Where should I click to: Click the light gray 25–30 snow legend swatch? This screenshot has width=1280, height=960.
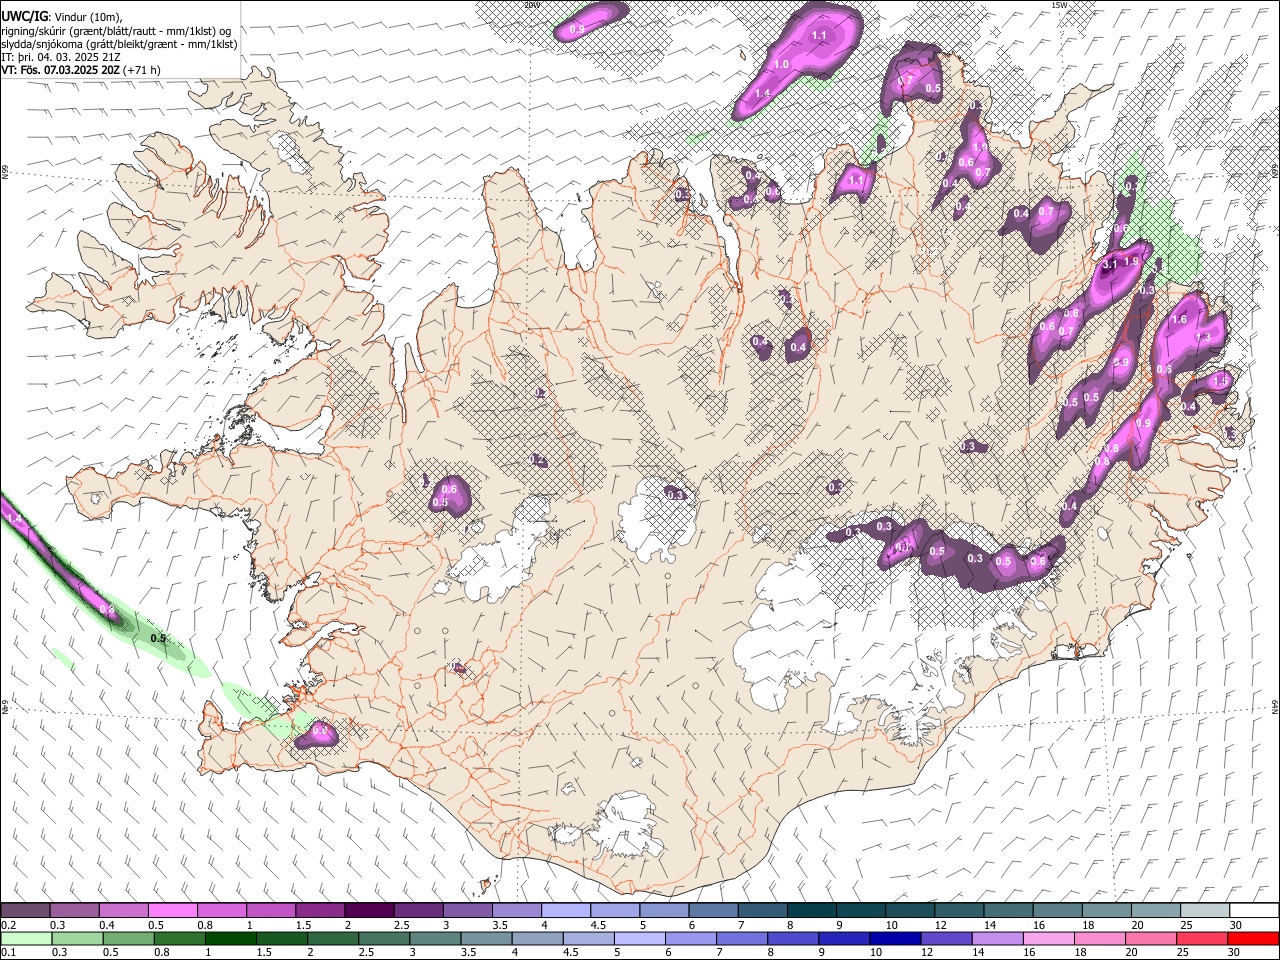pos(1203,911)
